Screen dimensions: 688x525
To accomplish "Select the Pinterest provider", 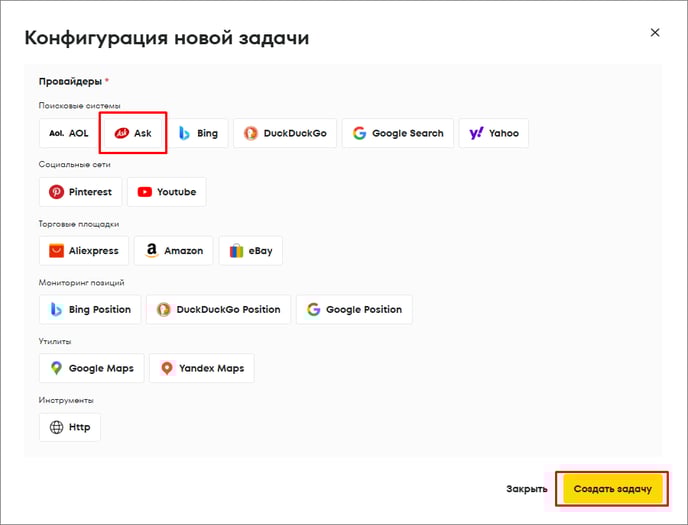I will (x=80, y=192).
